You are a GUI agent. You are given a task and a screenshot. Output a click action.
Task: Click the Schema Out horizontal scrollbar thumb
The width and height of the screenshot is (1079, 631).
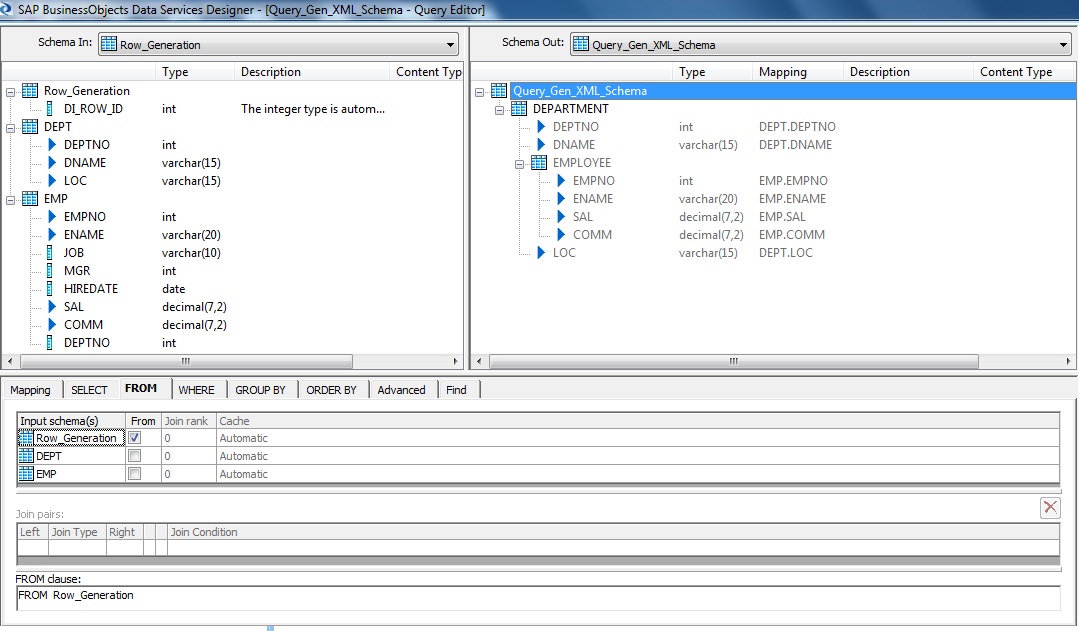tap(734, 361)
